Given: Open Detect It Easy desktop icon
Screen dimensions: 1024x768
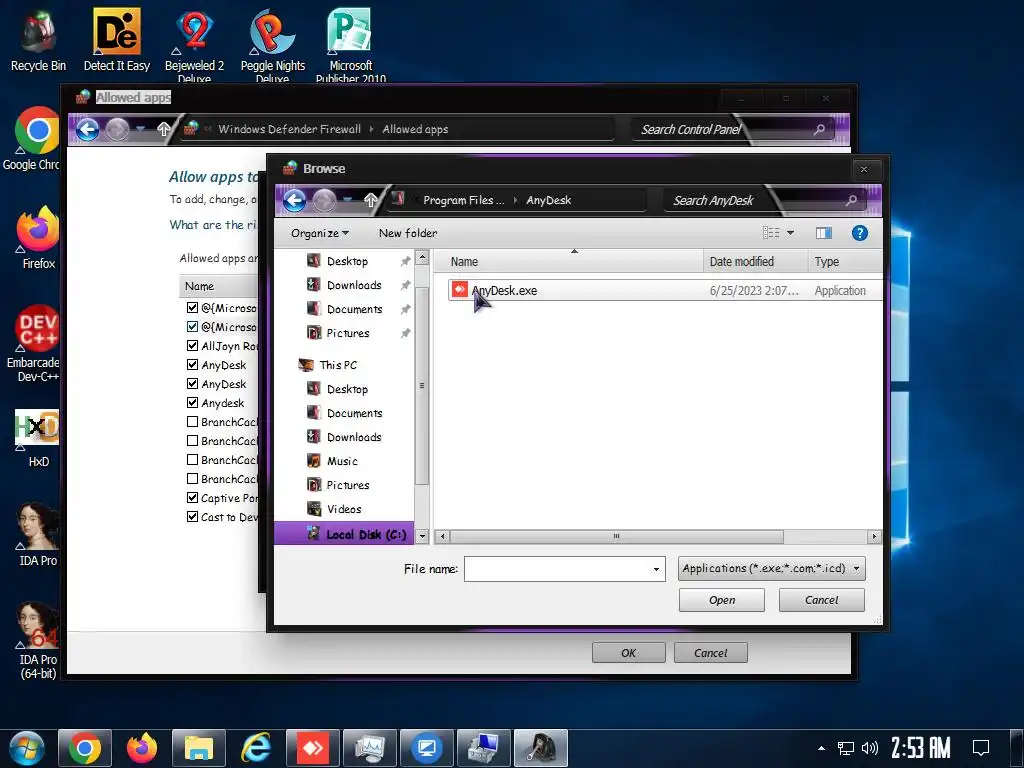Looking at the screenshot, I should click(116, 39).
